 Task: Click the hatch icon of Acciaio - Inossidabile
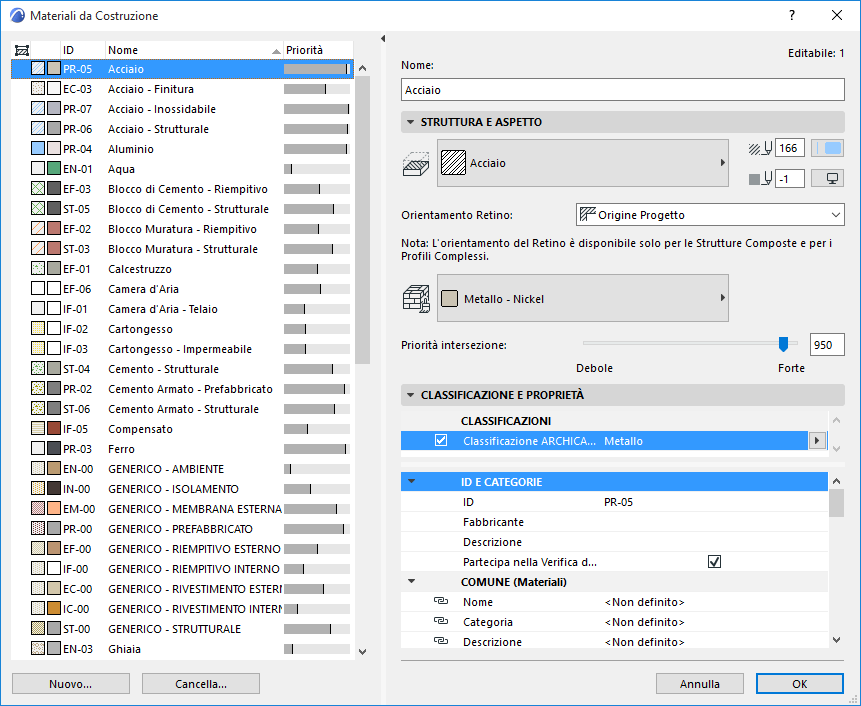38,108
